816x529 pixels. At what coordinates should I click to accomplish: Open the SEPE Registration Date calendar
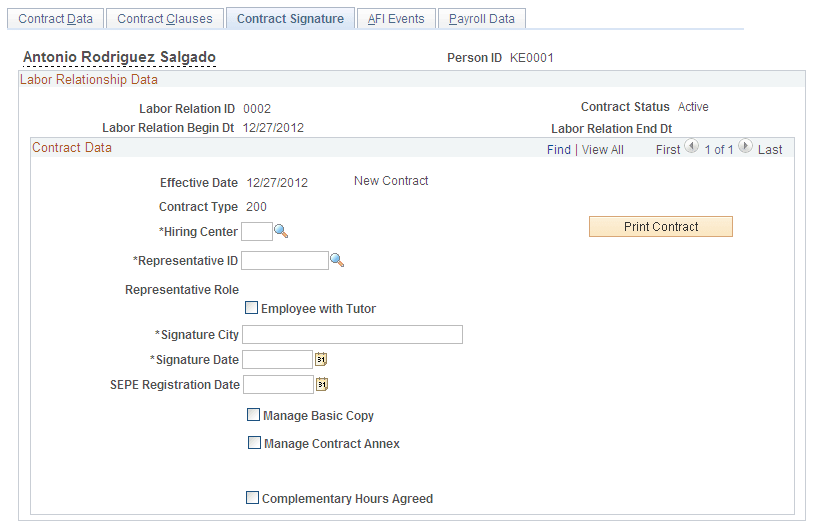click(x=322, y=384)
